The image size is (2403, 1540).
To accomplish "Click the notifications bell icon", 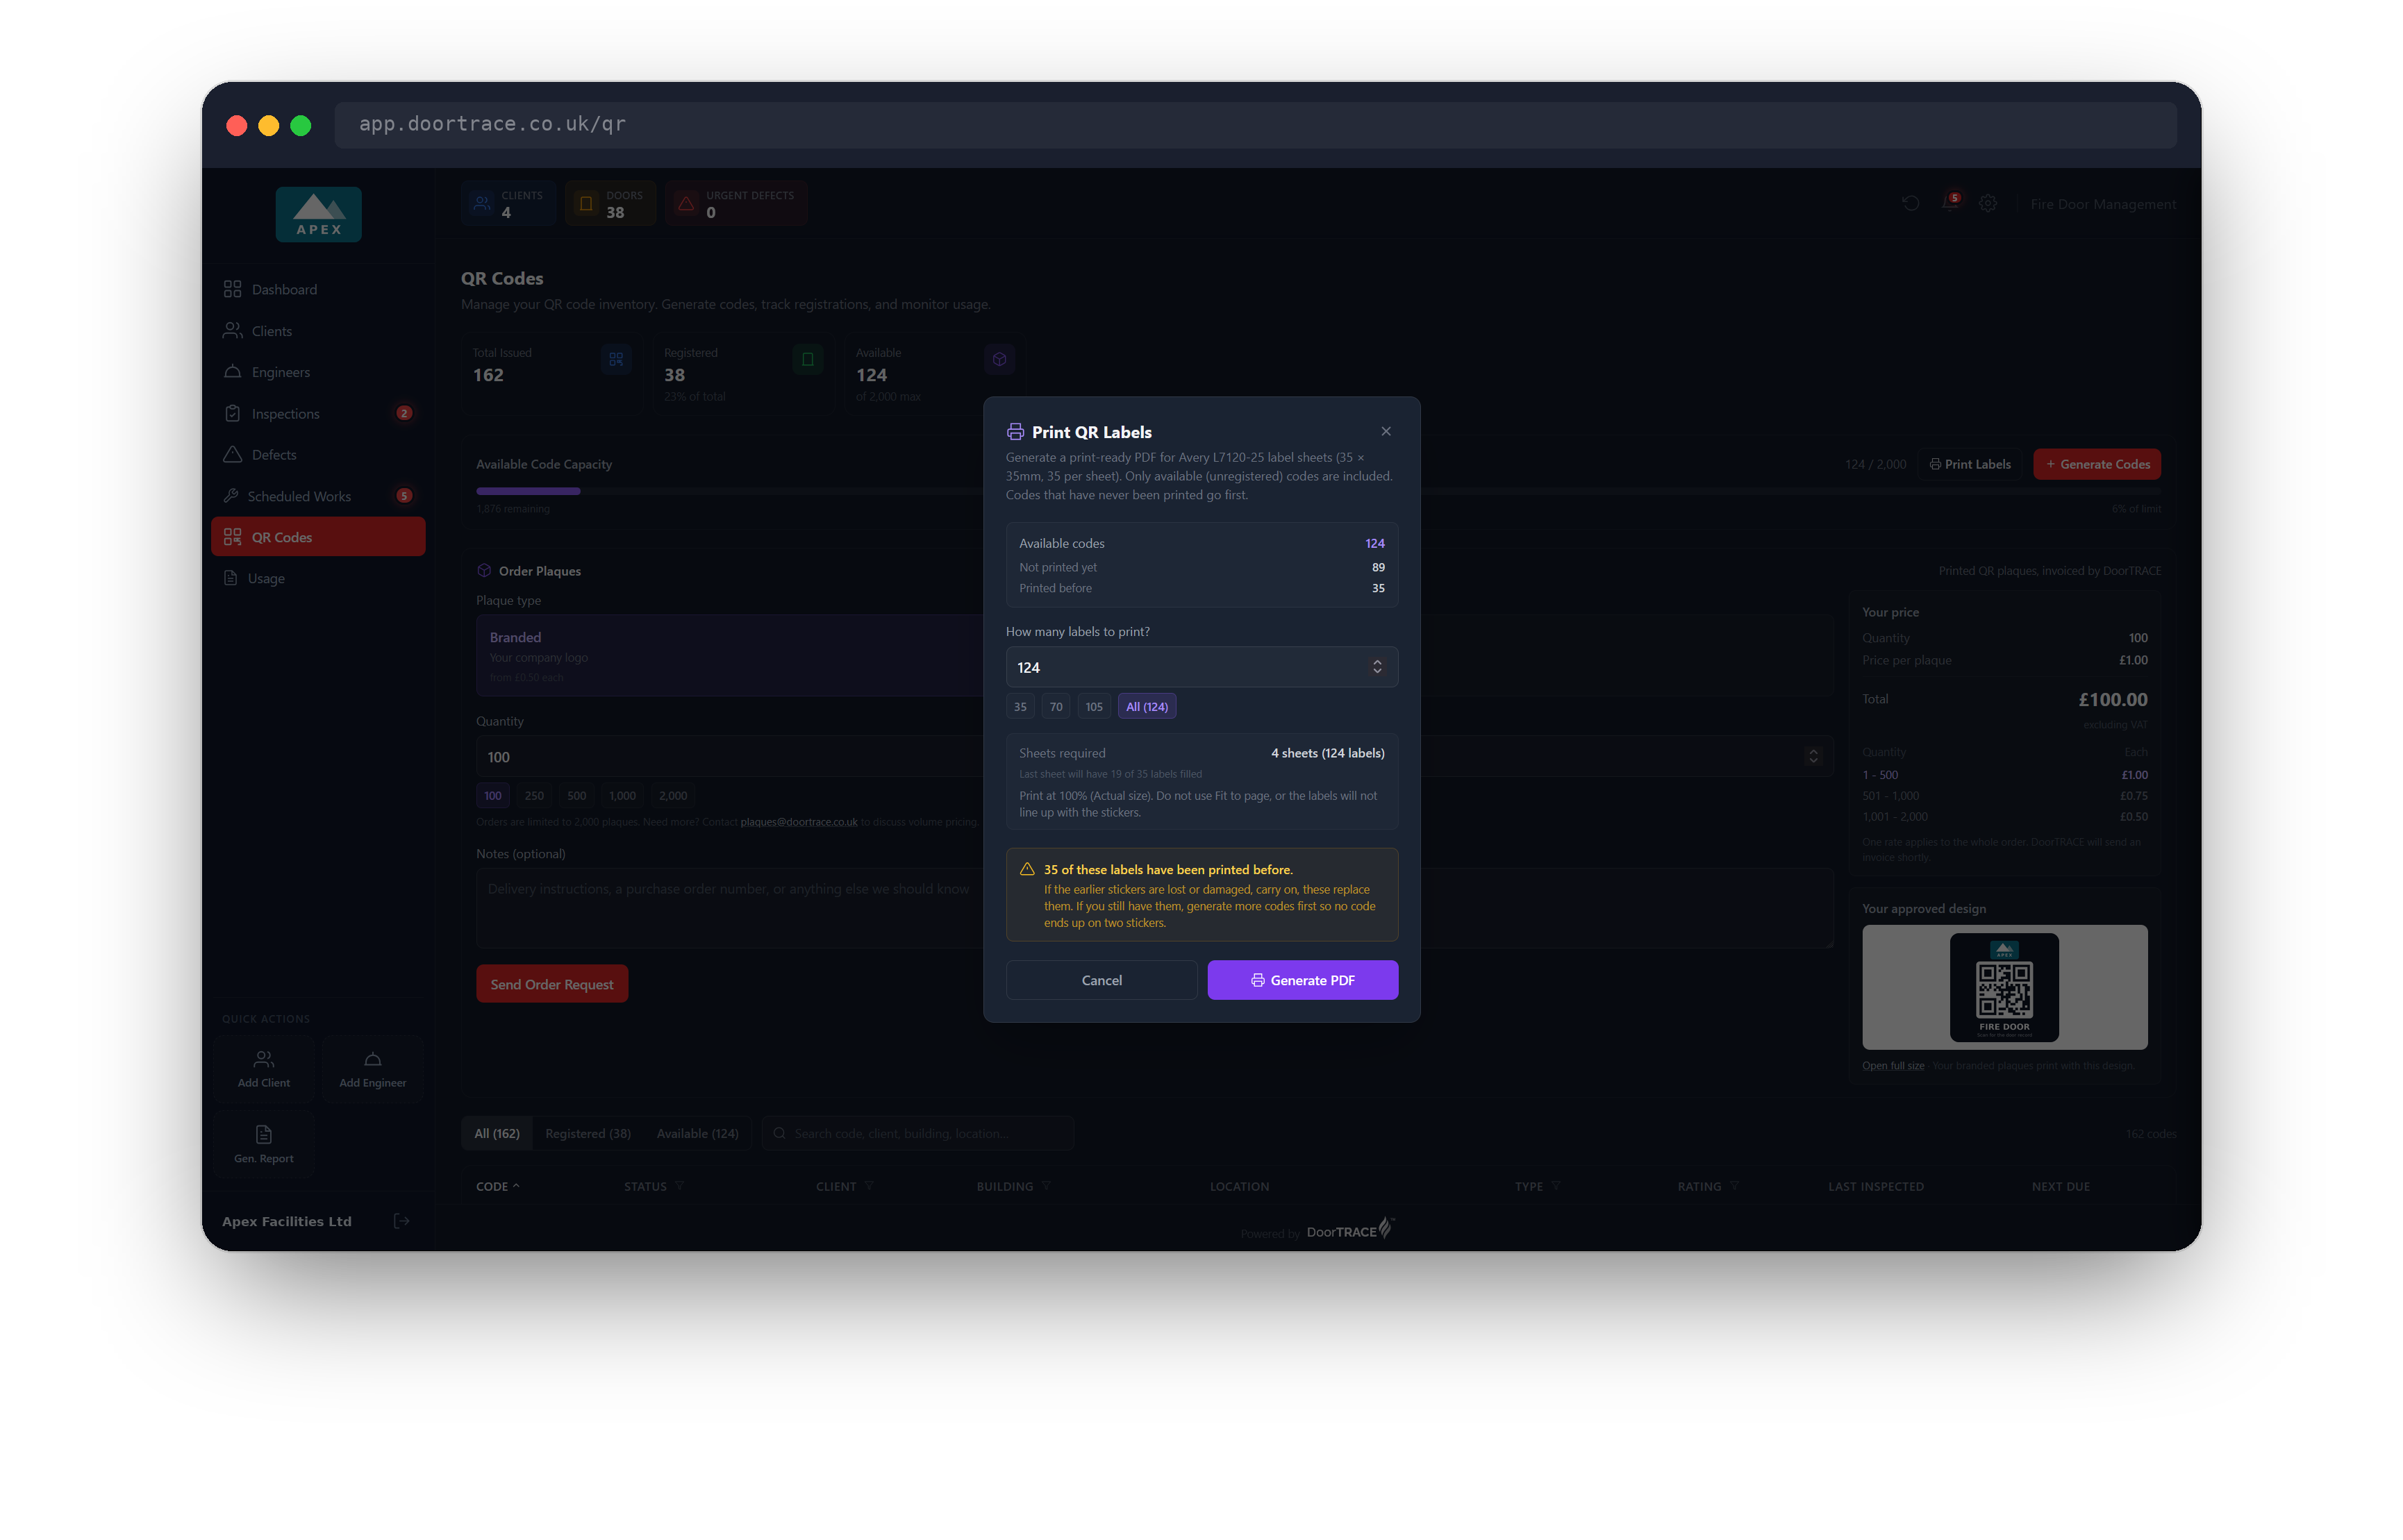I will coord(1949,203).
